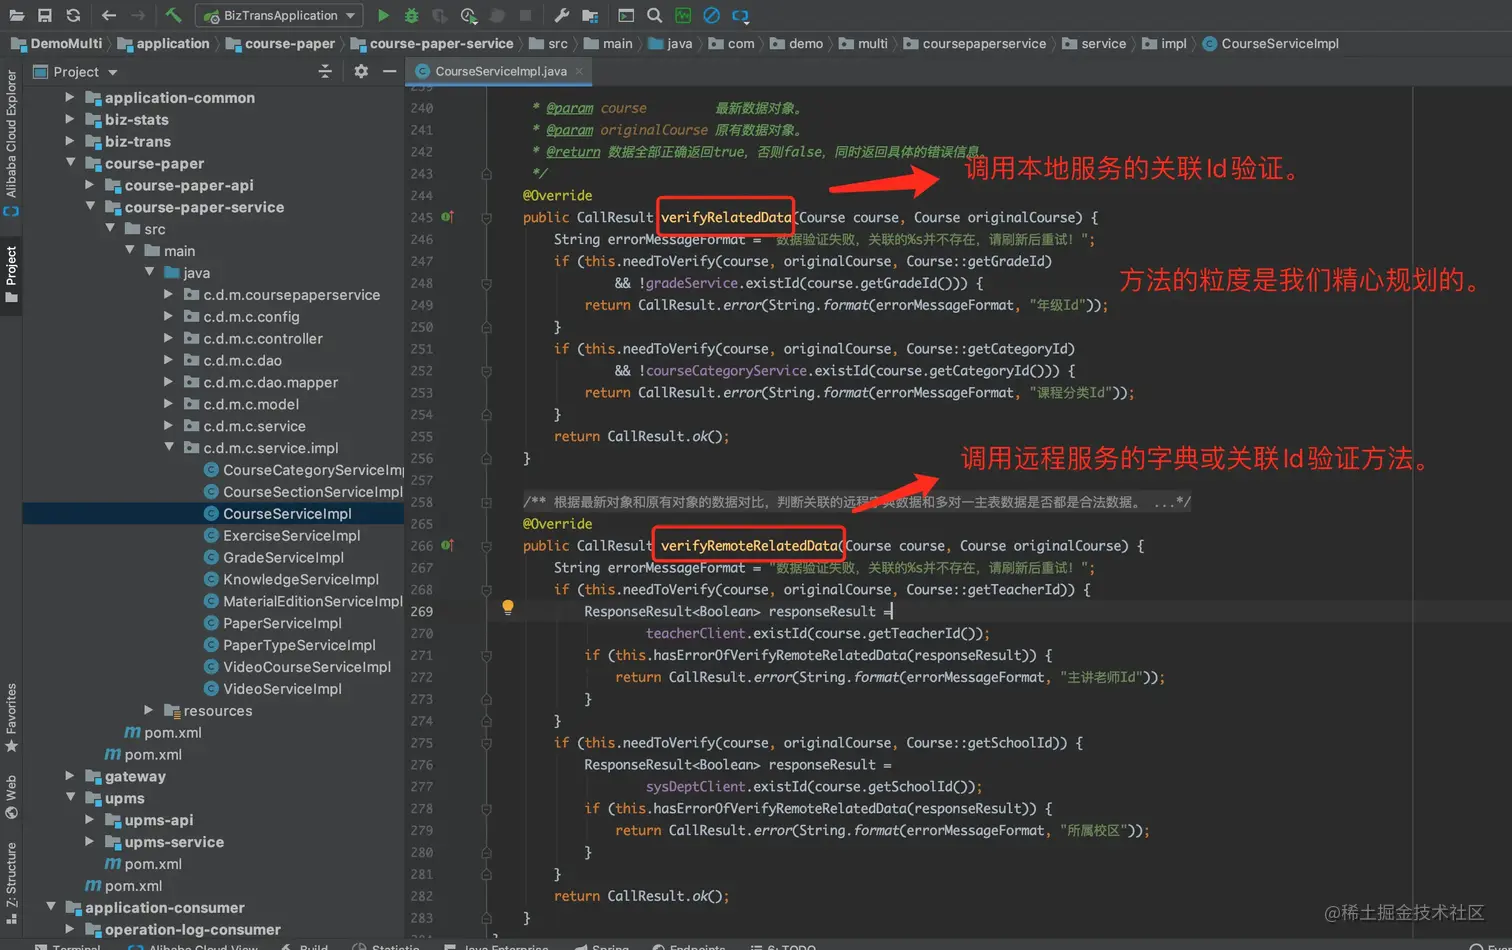This screenshot has width=1512, height=950.
Task: Select GradeServiceImpl in the project tree
Action: point(283,557)
